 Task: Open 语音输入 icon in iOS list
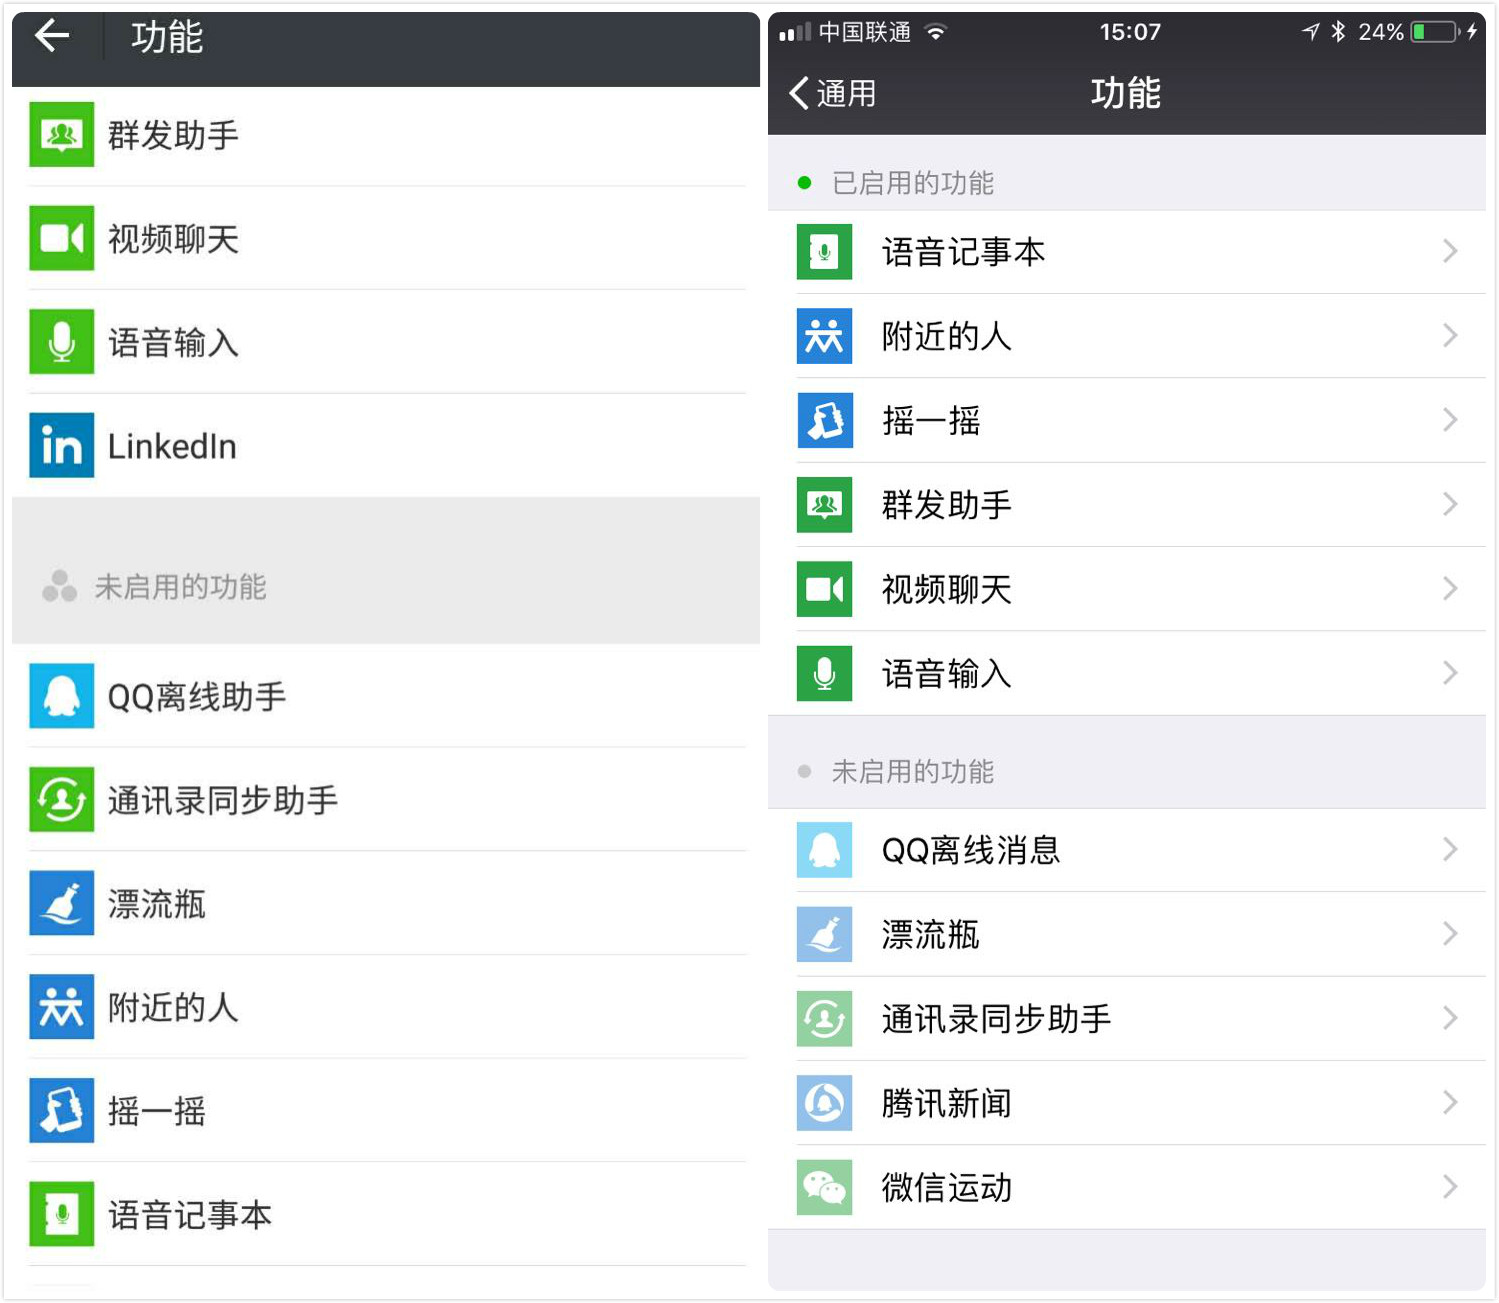click(x=824, y=673)
